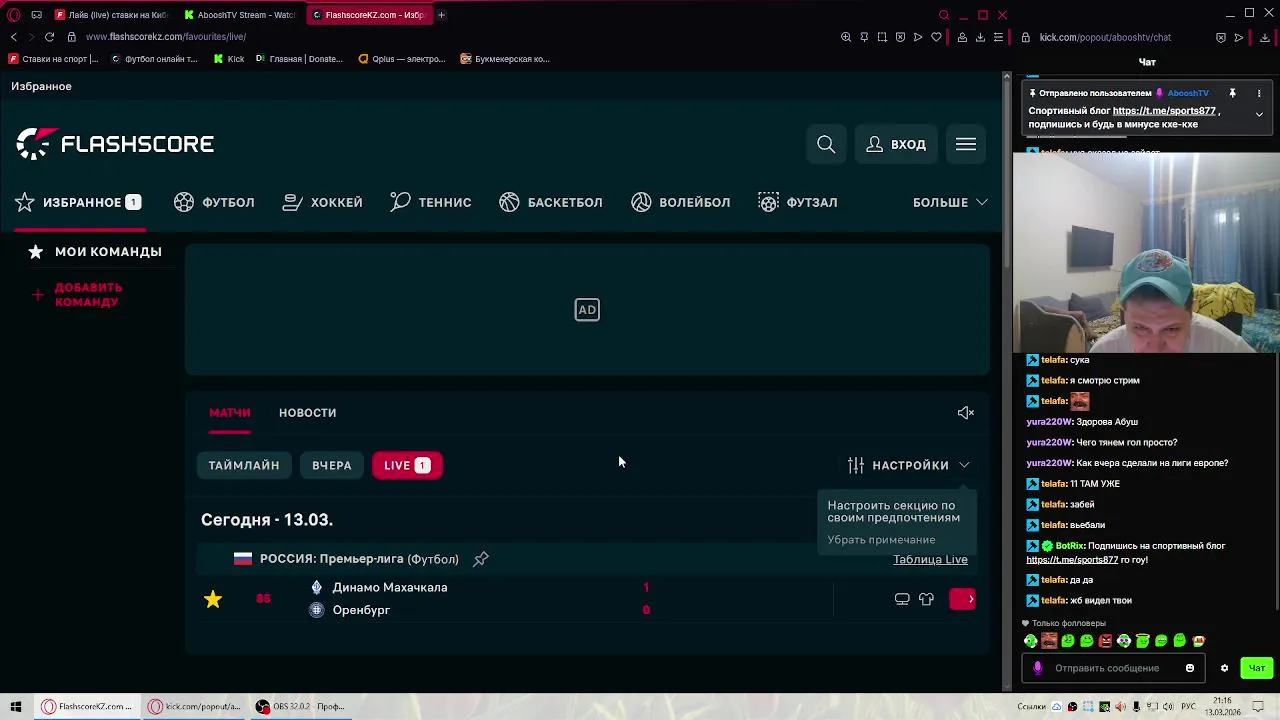Open the TV broadcast icon for the match
The width and height of the screenshot is (1280, 720).
[x=902, y=599]
